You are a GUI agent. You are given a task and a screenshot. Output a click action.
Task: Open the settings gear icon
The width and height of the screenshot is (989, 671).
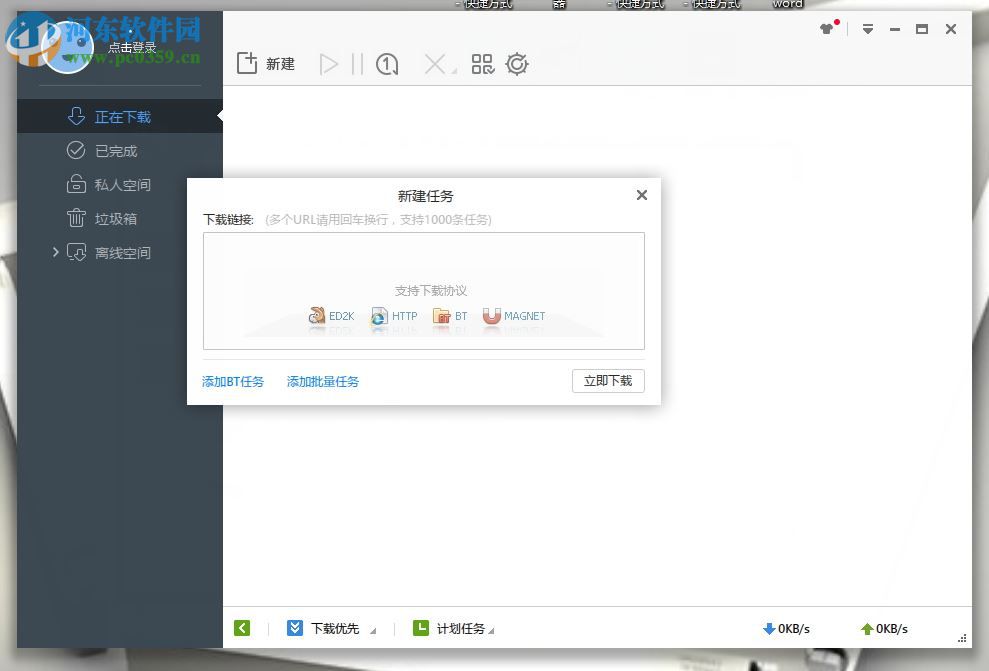[x=517, y=63]
